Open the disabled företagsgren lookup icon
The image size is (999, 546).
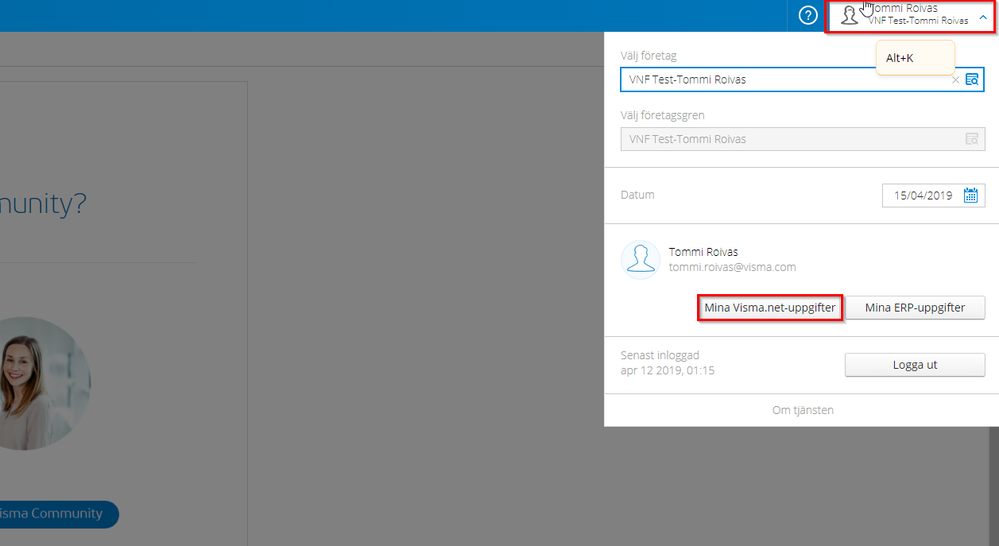pos(972,139)
